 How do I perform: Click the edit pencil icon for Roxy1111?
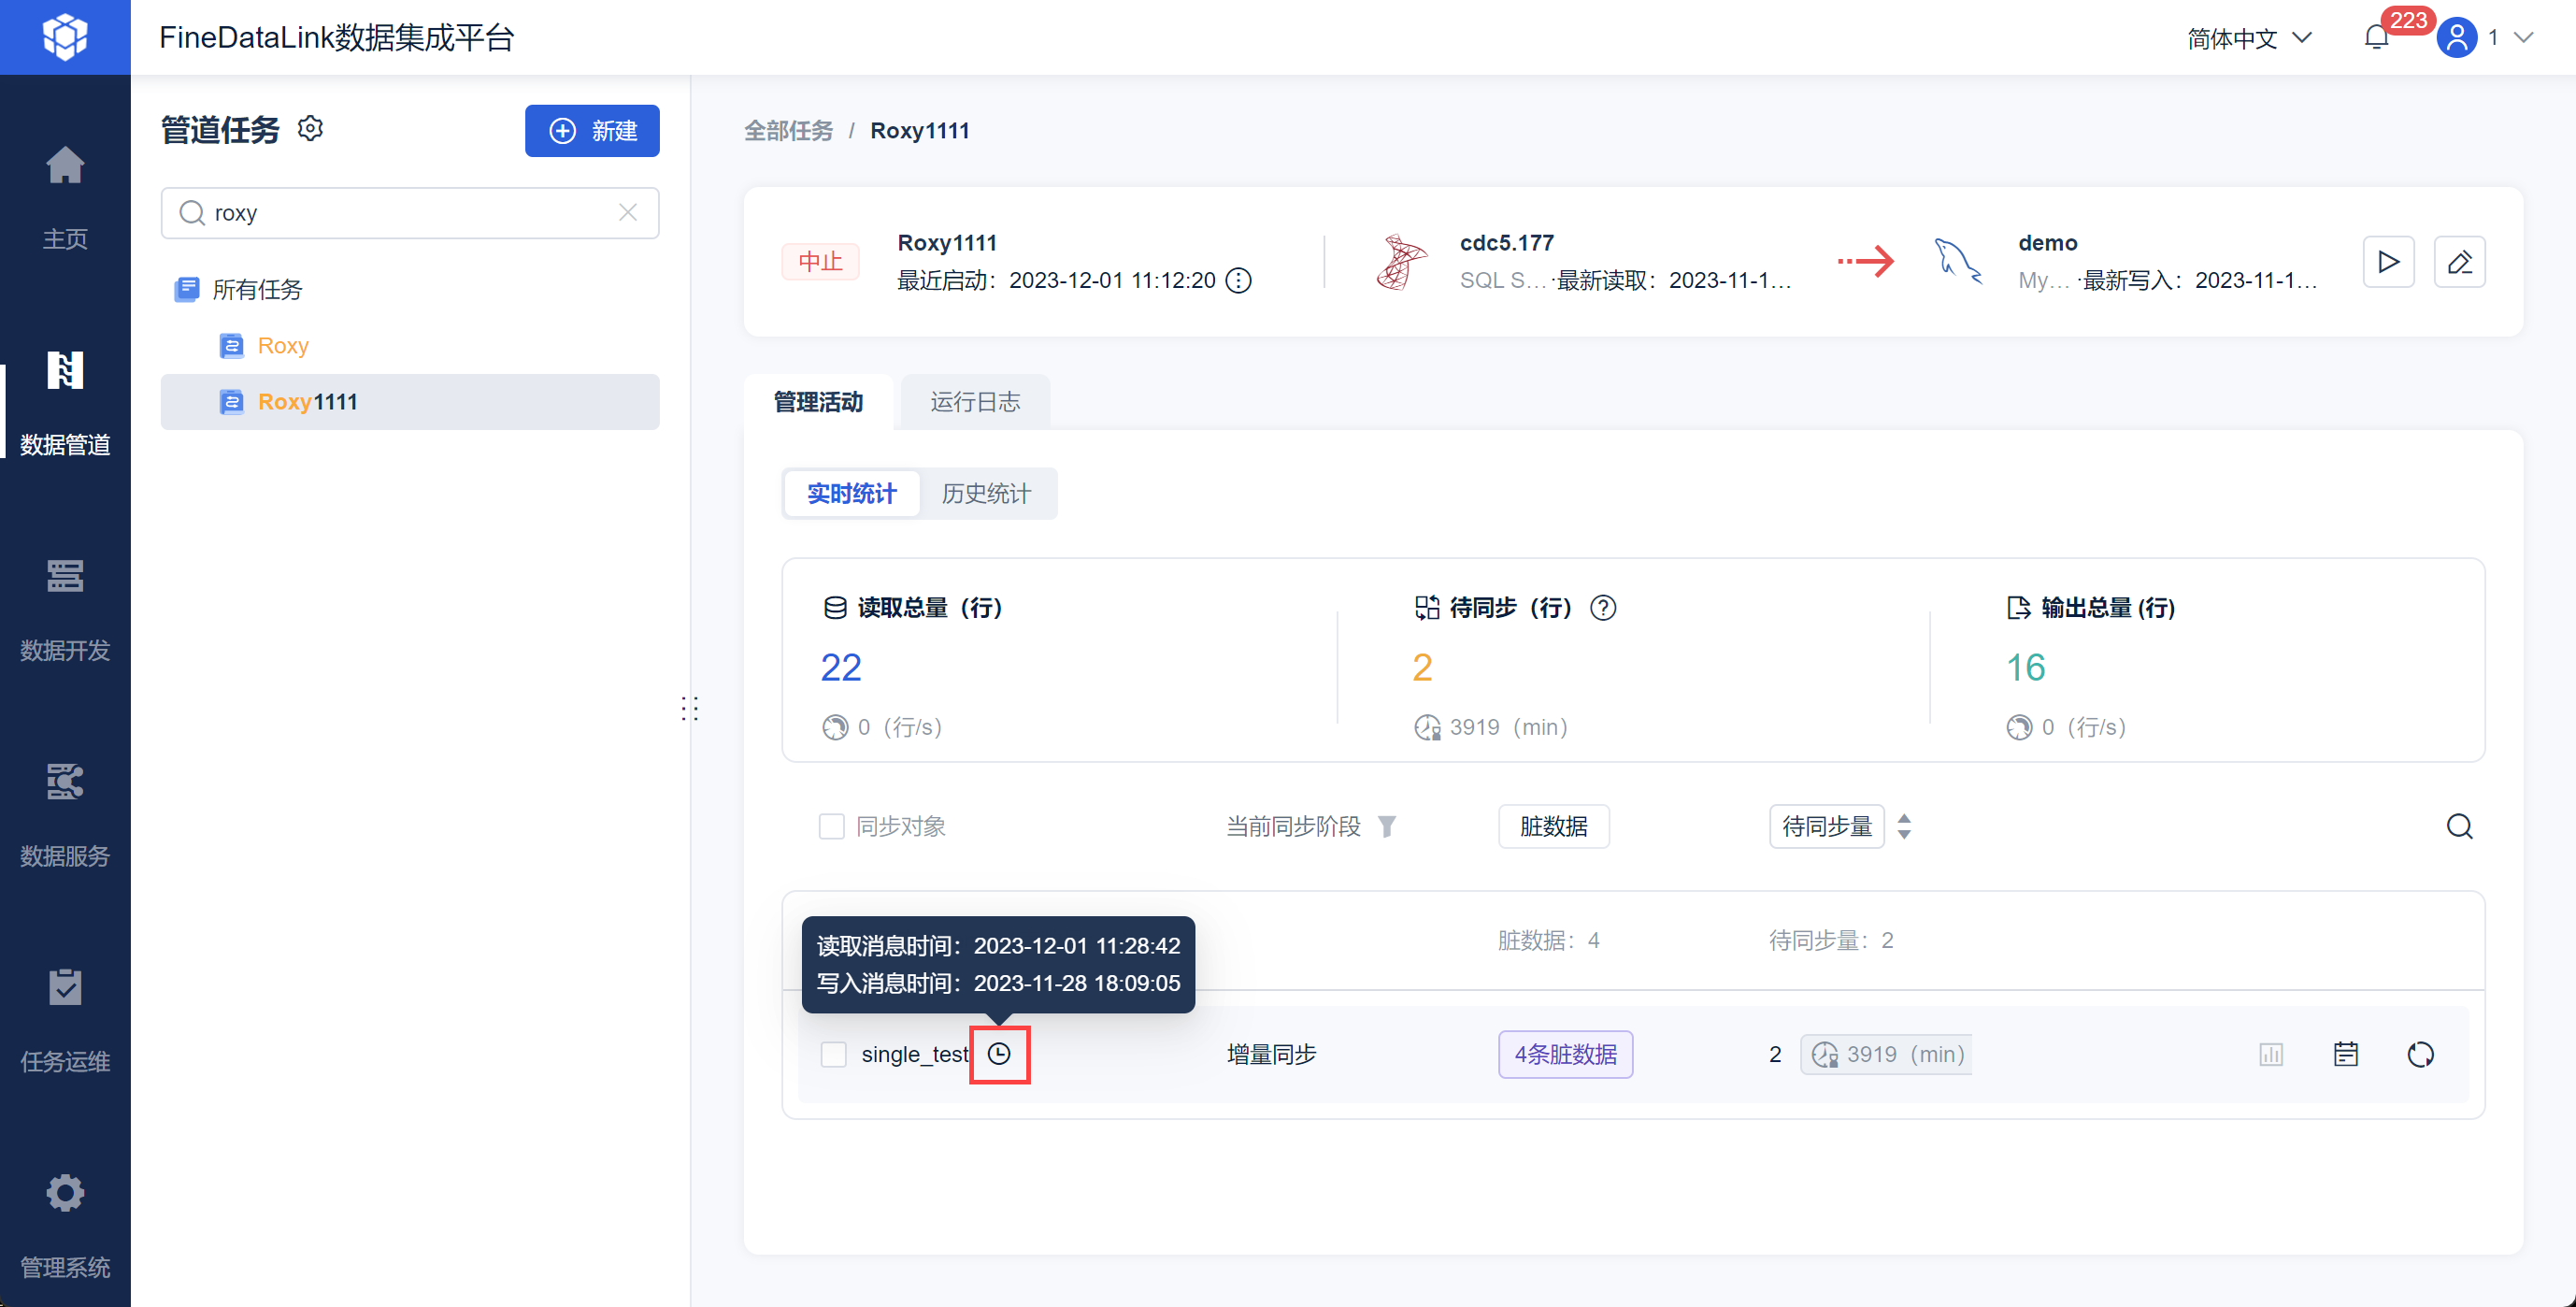(x=2459, y=262)
